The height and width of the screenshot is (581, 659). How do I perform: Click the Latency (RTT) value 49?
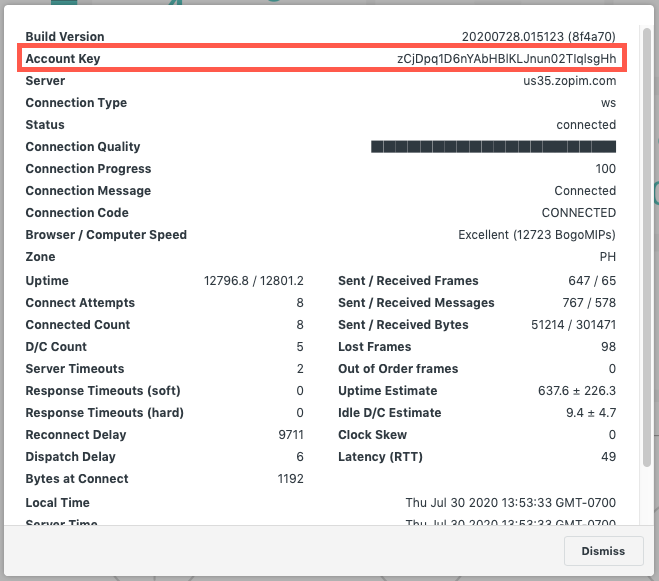click(608, 457)
